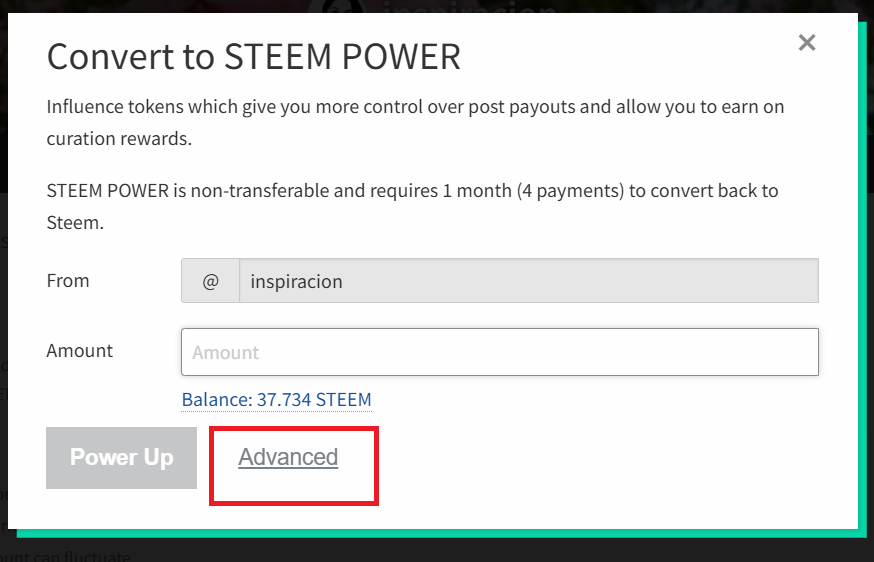Click the empty dialog space right of Advanced

click(x=600, y=460)
